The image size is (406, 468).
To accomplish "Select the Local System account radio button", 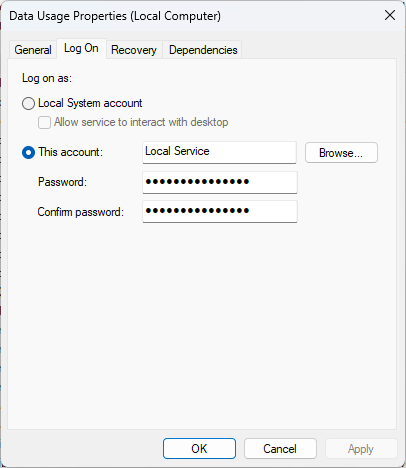I will point(28,103).
